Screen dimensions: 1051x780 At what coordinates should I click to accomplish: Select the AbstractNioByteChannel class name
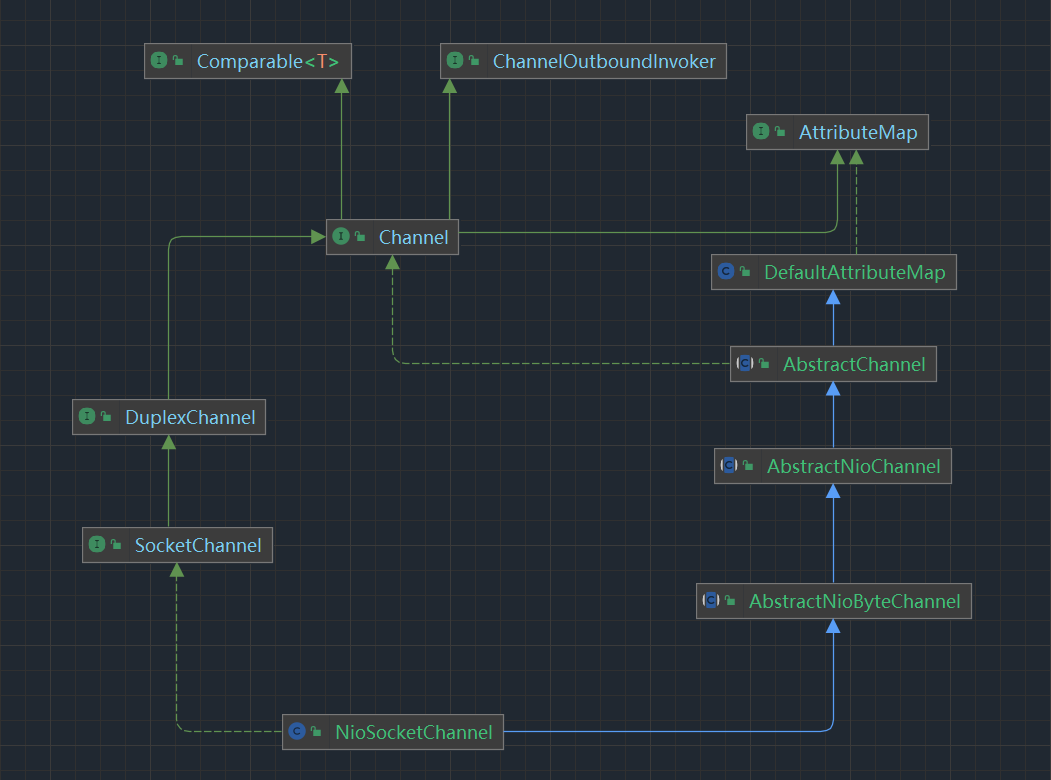(x=854, y=602)
